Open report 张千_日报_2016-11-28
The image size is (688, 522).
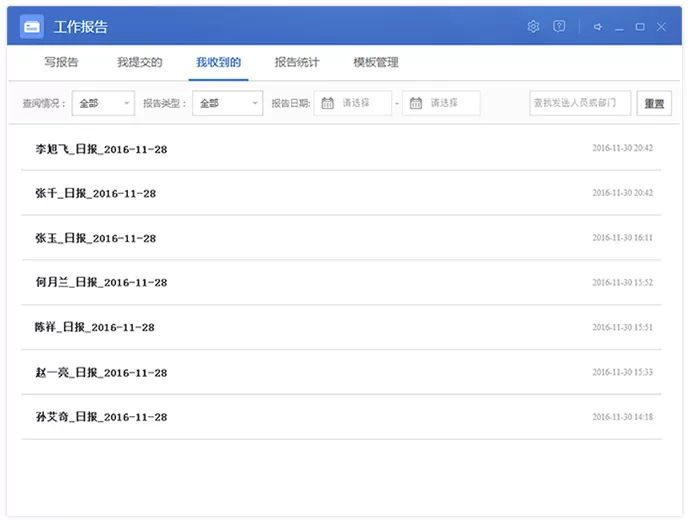(x=341, y=193)
